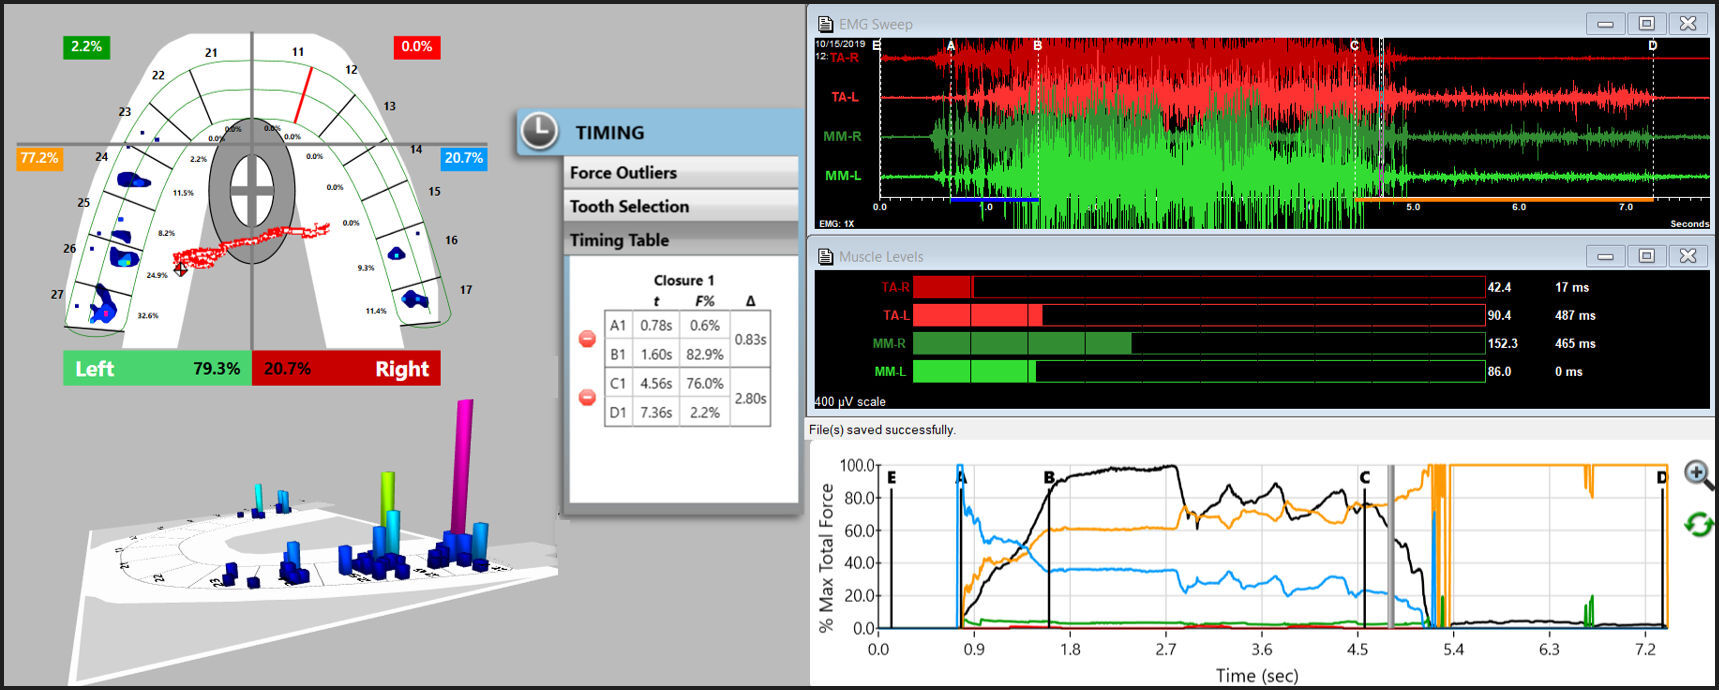This screenshot has height=690, width=1719.
Task: Select the Right 20.7% force bar
Action: (x=346, y=368)
